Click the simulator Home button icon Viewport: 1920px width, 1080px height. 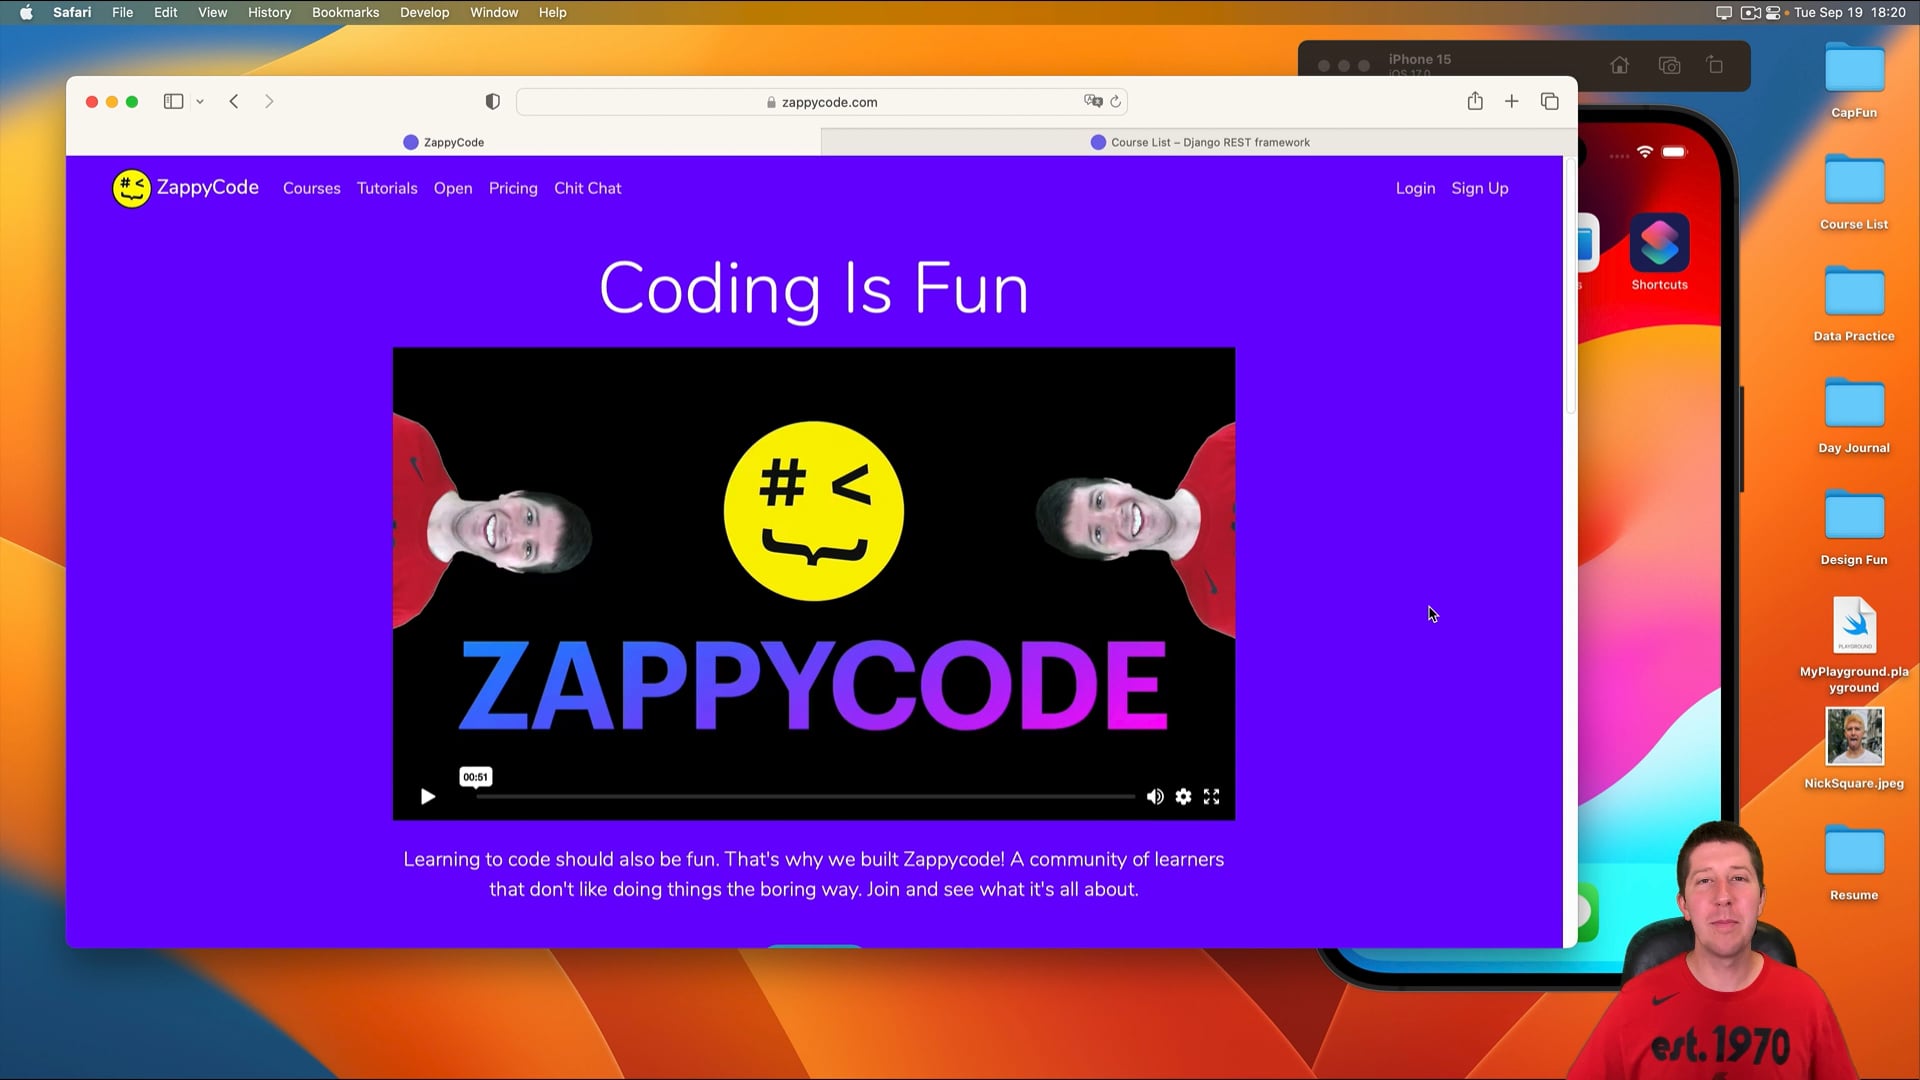[x=1619, y=65]
